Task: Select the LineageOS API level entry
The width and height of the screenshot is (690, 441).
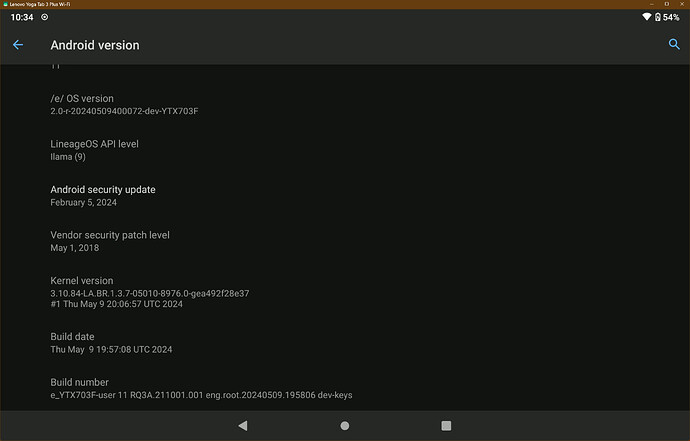Action: pos(345,150)
